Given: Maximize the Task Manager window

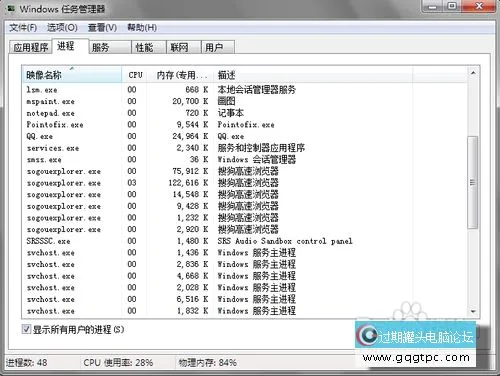Looking at the screenshot, I should point(453,7).
